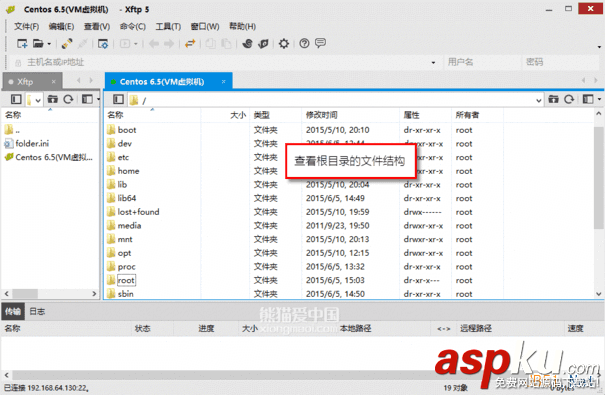Click the Disconnect toolbar icon
605x395 pixels.
(83, 44)
